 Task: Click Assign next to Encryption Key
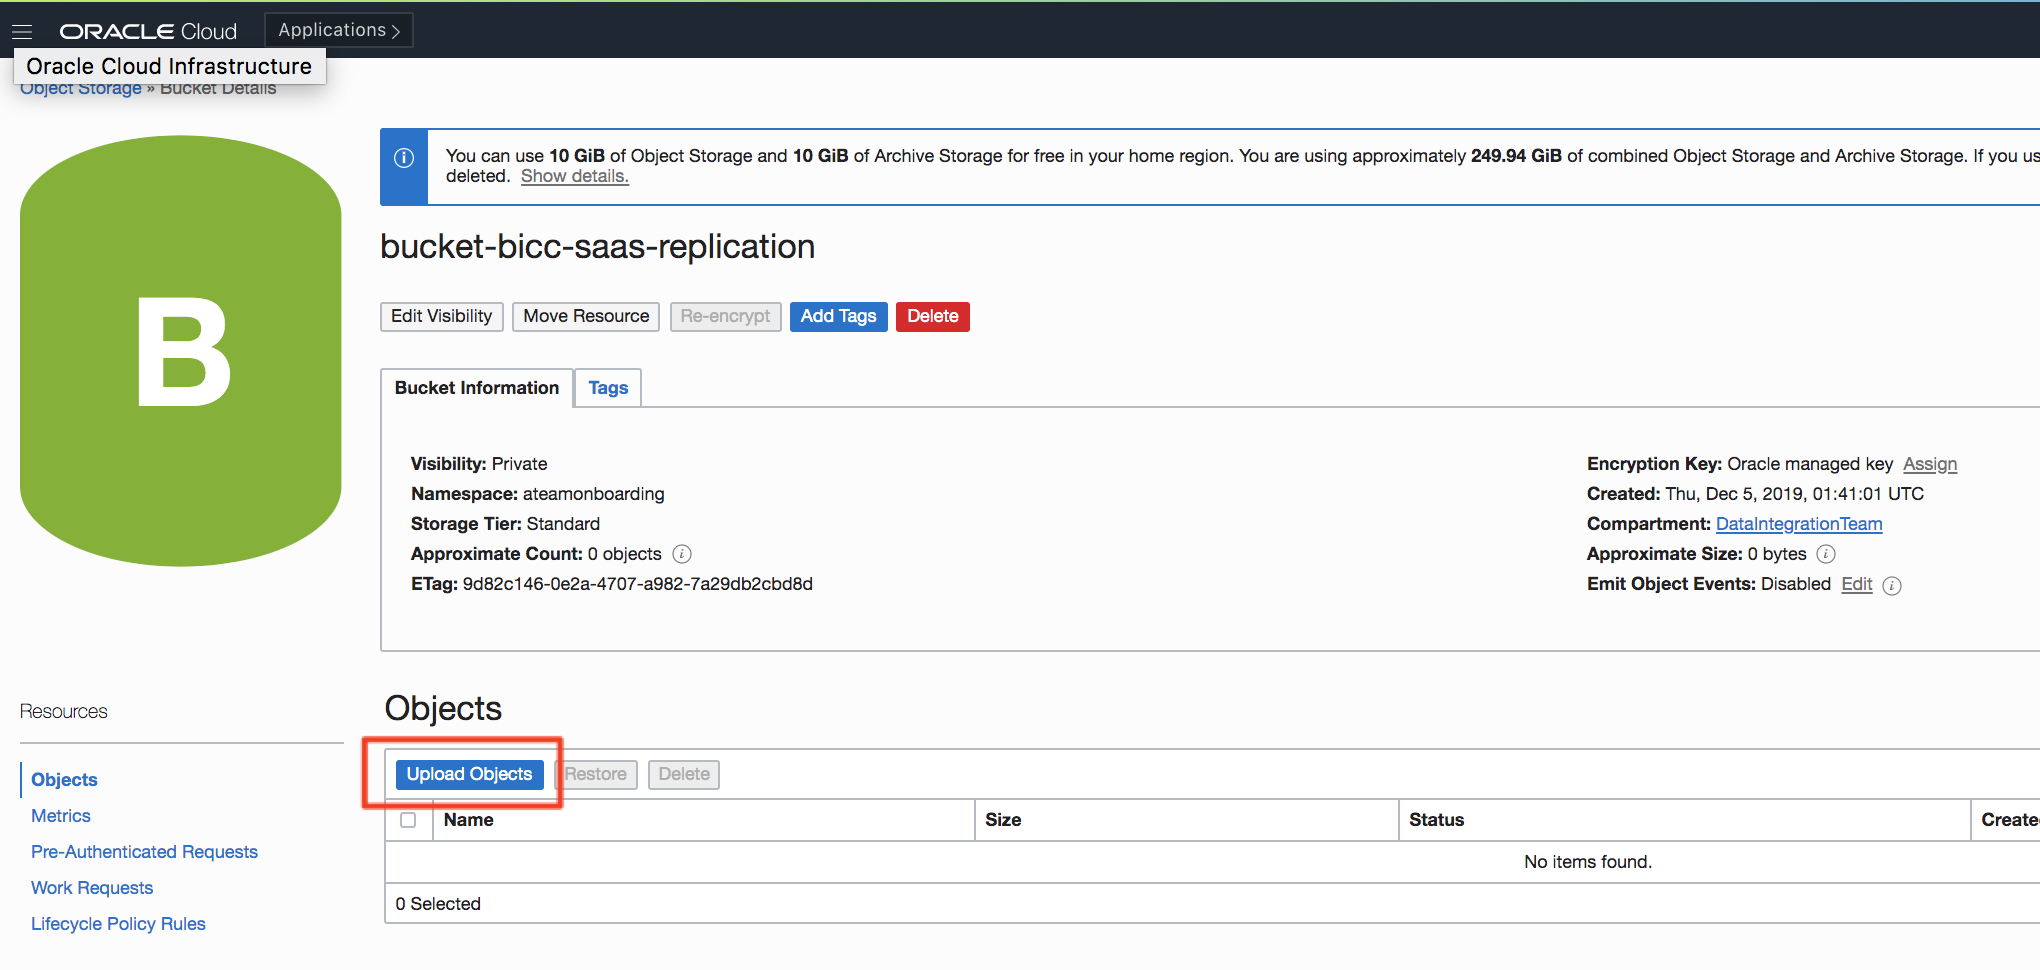click(1929, 464)
